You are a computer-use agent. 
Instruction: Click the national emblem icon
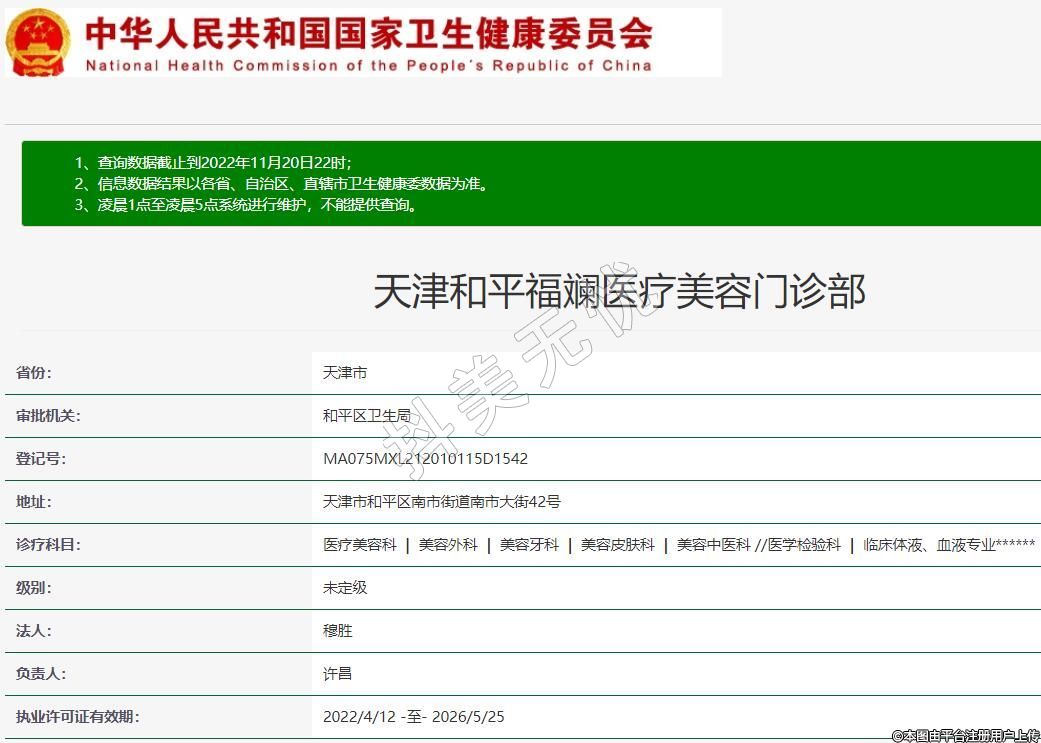(x=39, y=42)
